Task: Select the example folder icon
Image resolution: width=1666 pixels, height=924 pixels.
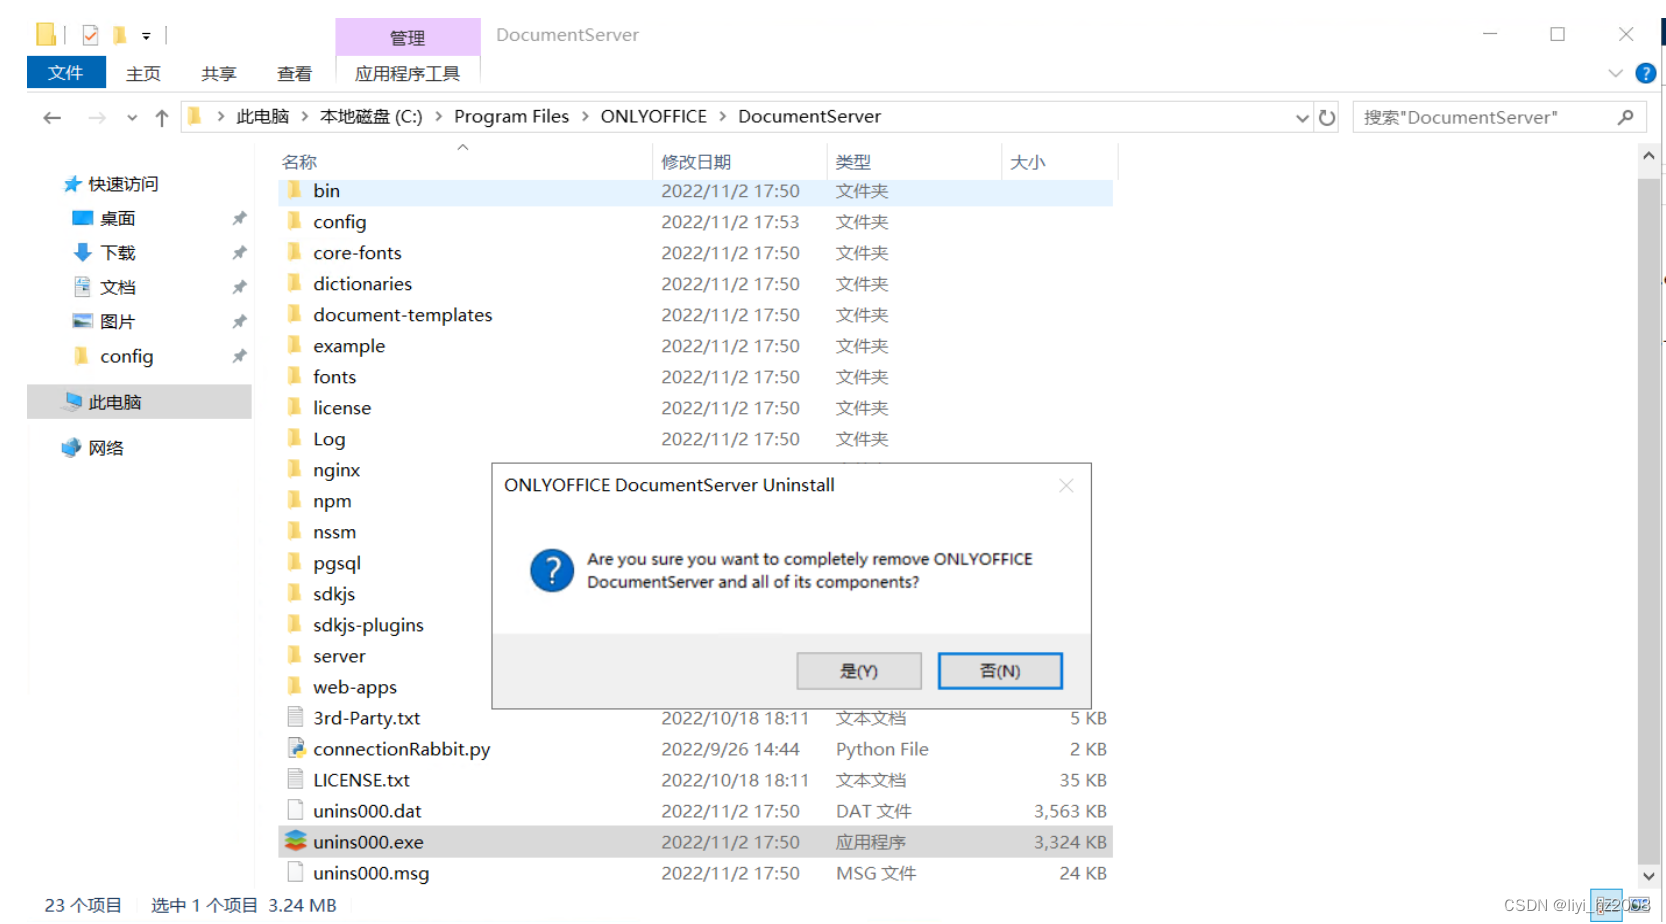Action: point(294,345)
